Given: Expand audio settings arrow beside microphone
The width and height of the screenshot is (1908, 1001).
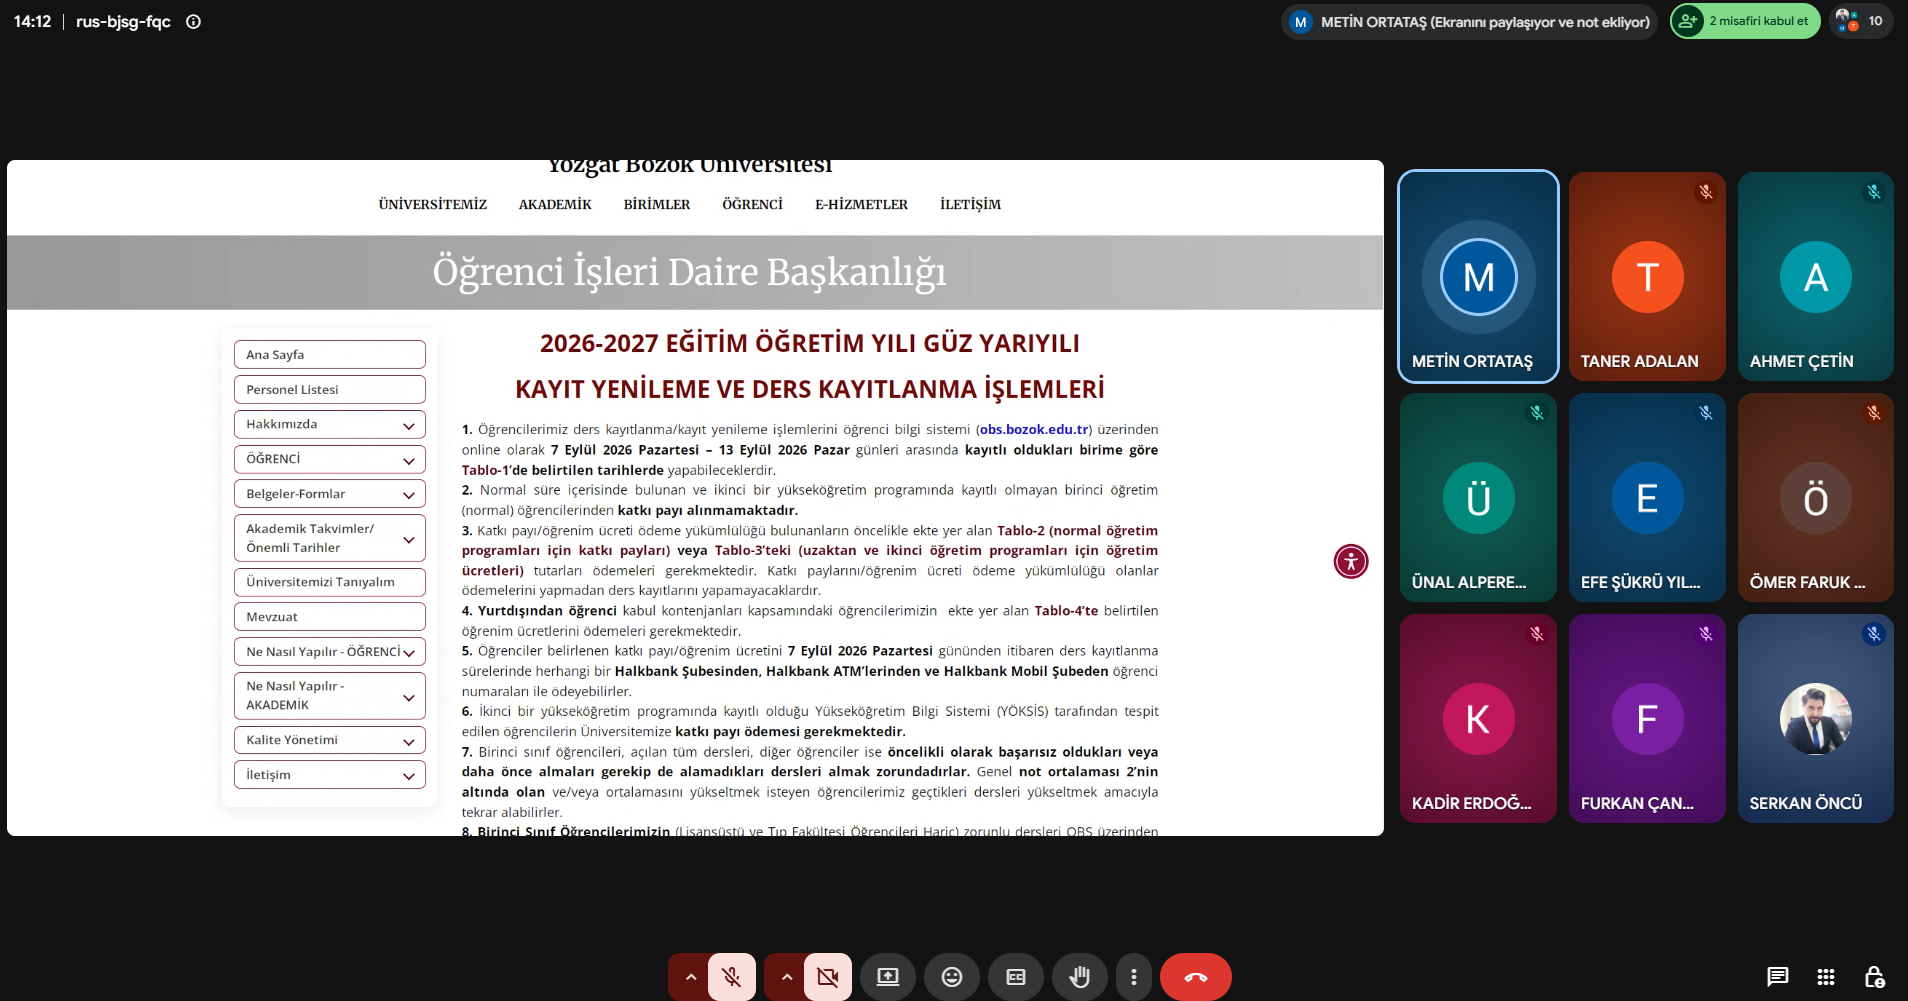Looking at the screenshot, I should (x=690, y=977).
